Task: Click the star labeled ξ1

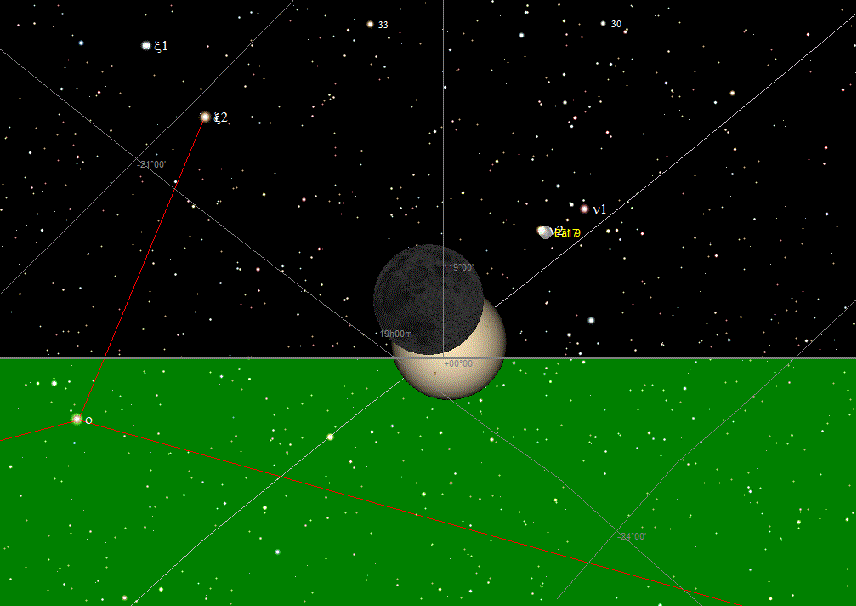Action: point(146,45)
